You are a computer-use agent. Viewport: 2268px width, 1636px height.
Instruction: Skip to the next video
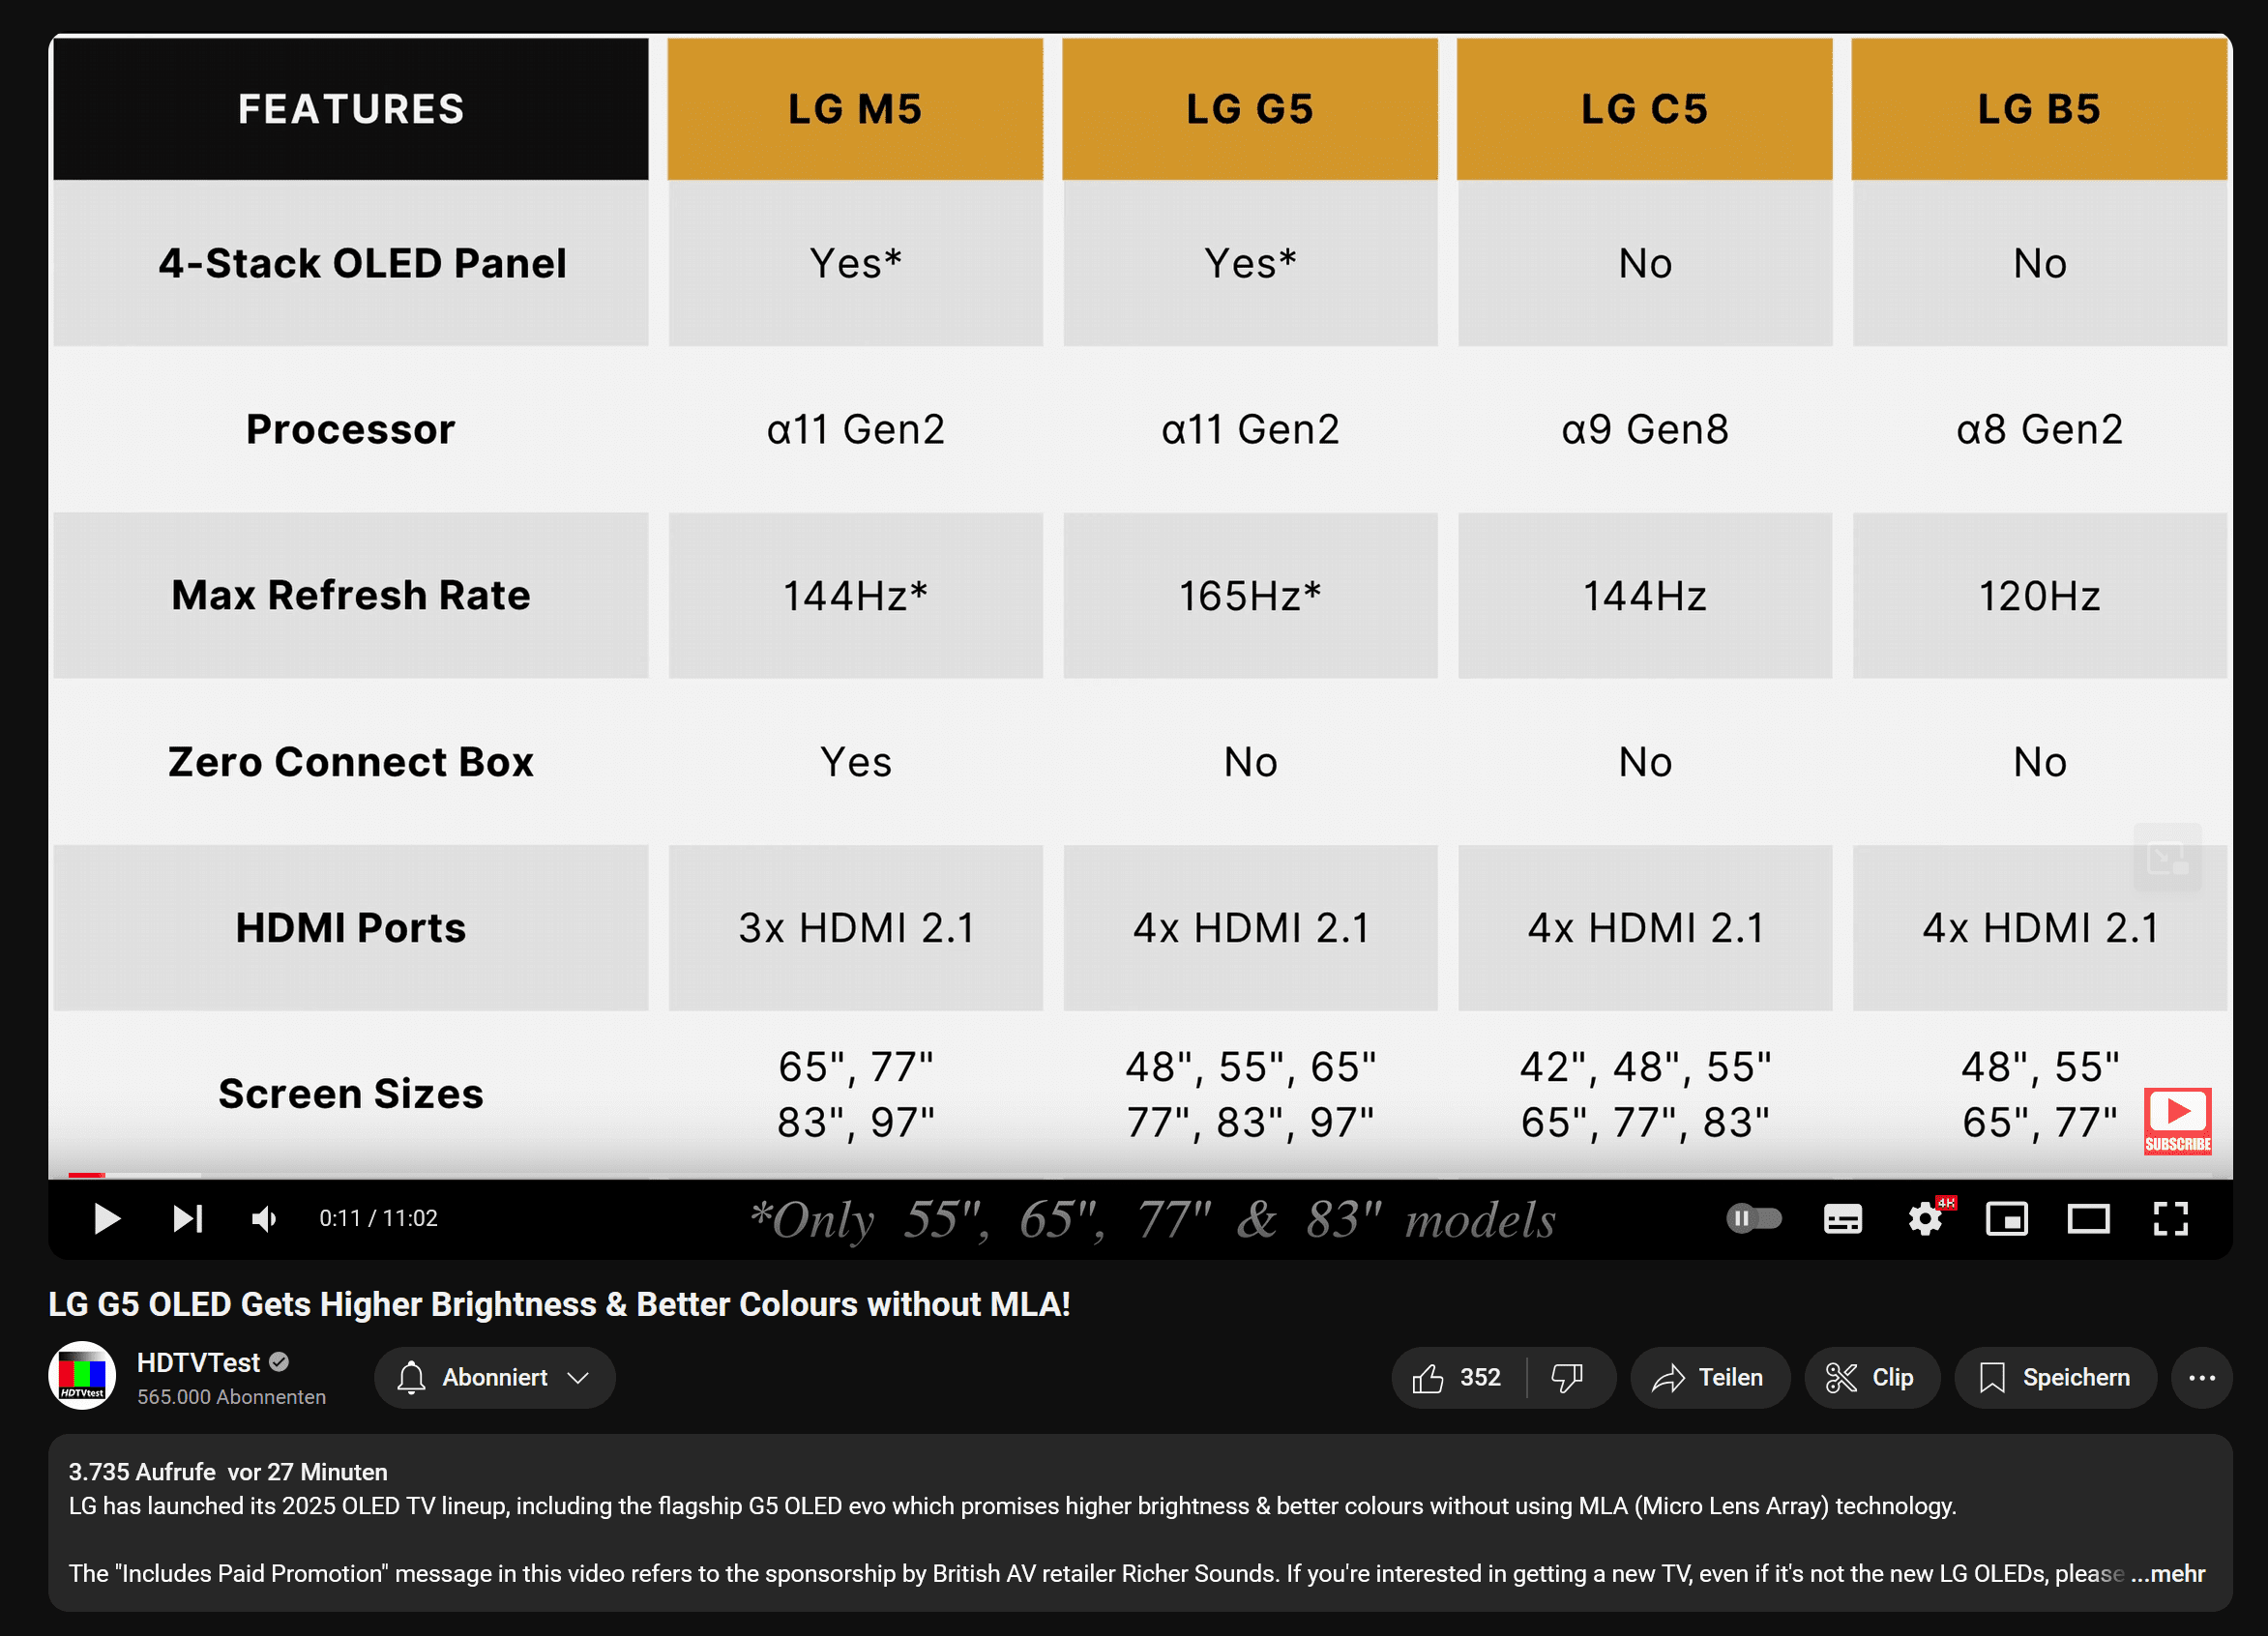click(188, 1218)
